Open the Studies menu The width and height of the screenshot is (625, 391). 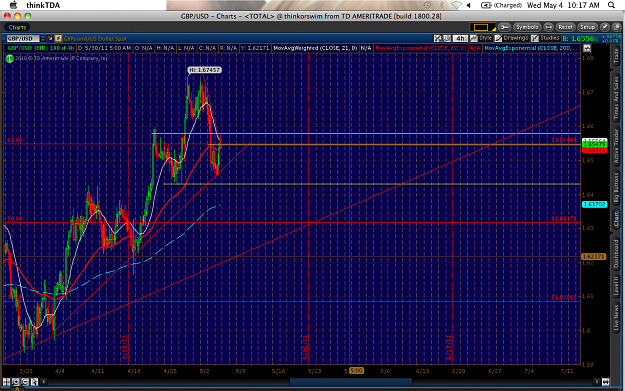(x=545, y=38)
